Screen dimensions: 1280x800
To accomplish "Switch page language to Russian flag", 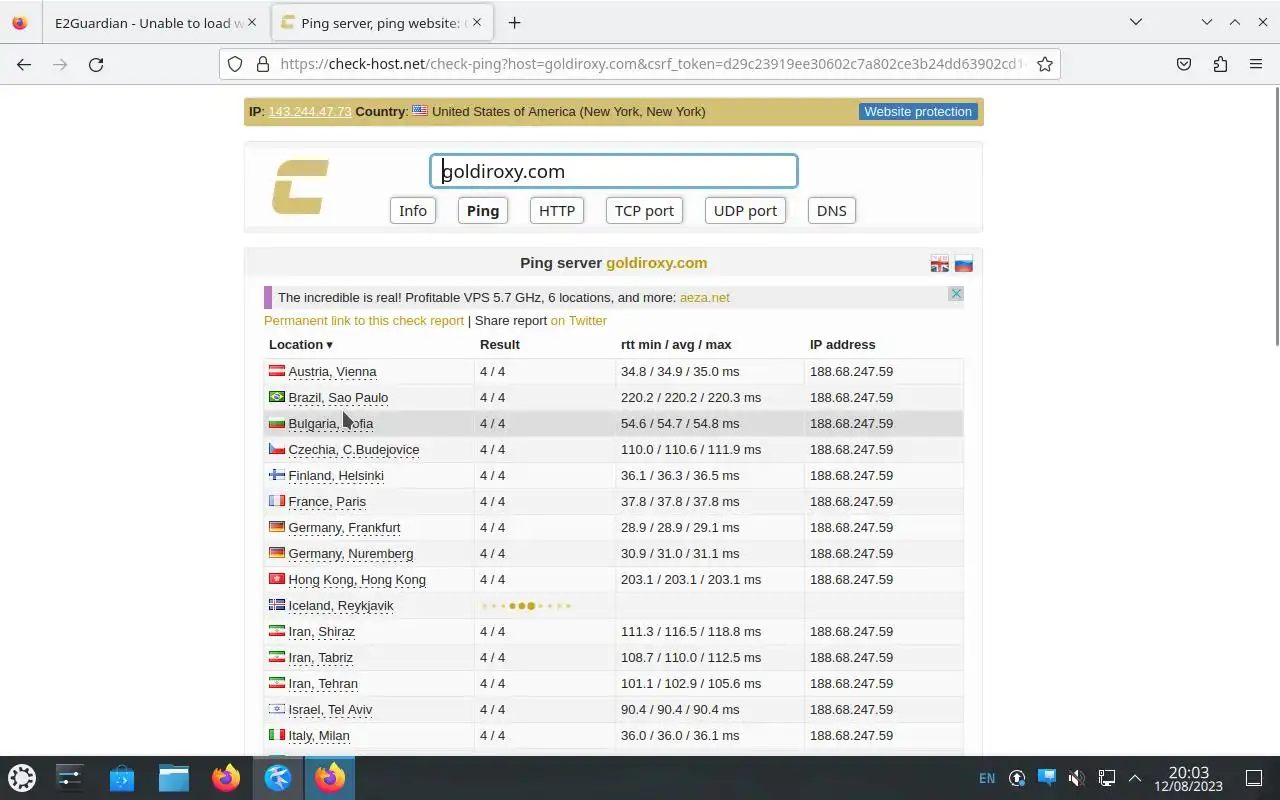I will point(964,264).
